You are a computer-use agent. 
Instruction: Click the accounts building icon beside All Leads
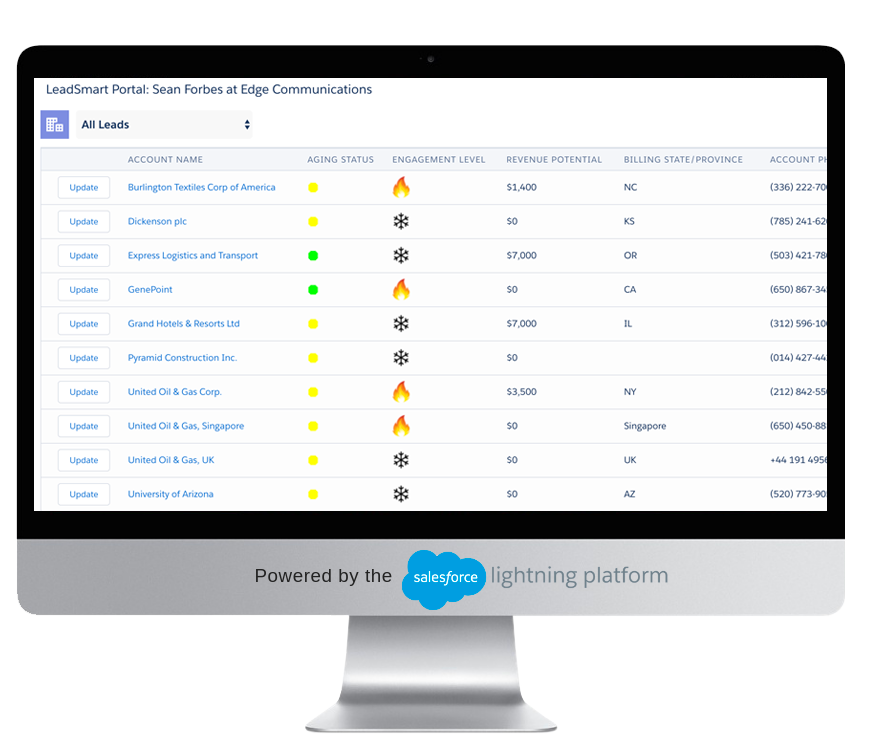[55, 124]
